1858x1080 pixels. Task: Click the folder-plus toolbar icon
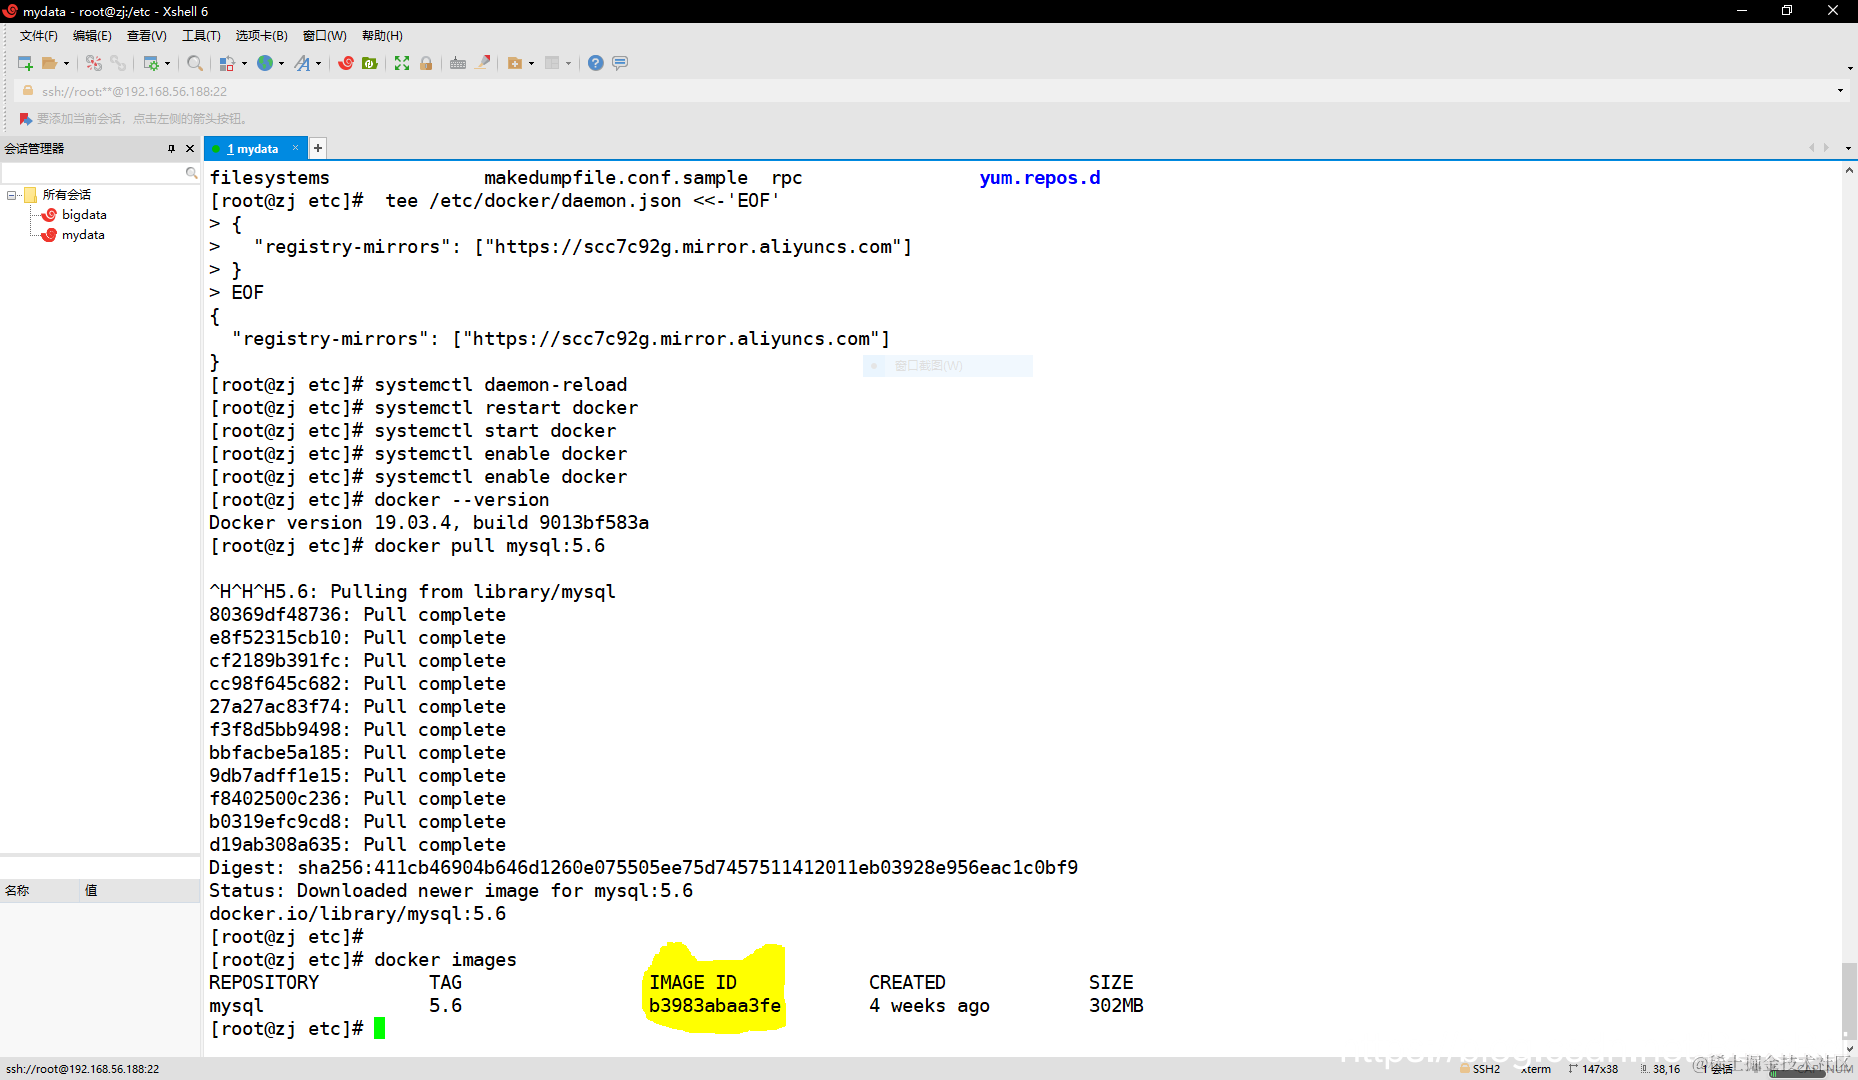[515, 63]
